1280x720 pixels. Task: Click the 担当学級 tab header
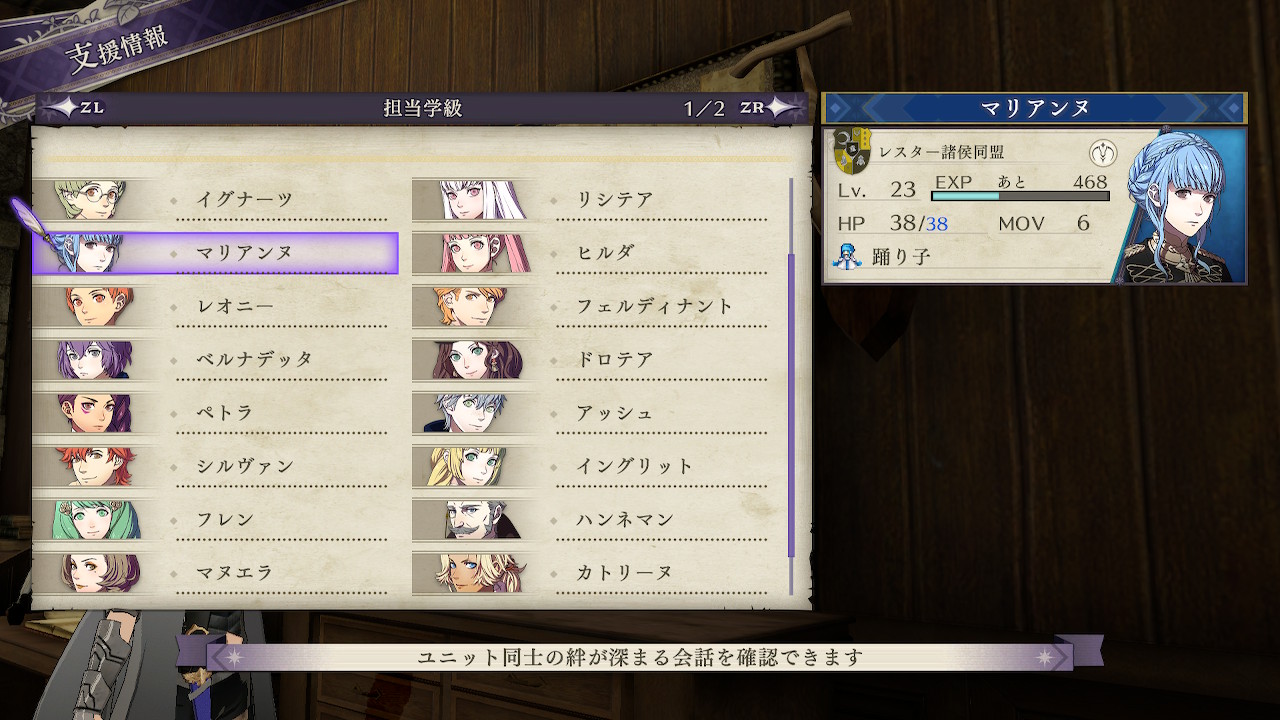pyautogui.click(x=422, y=109)
